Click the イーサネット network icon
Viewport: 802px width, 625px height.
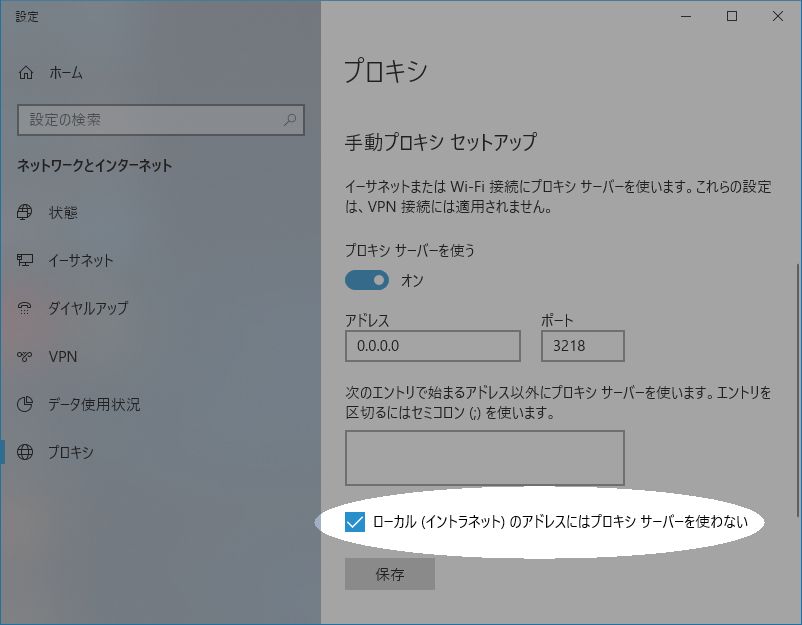(x=23, y=260)
